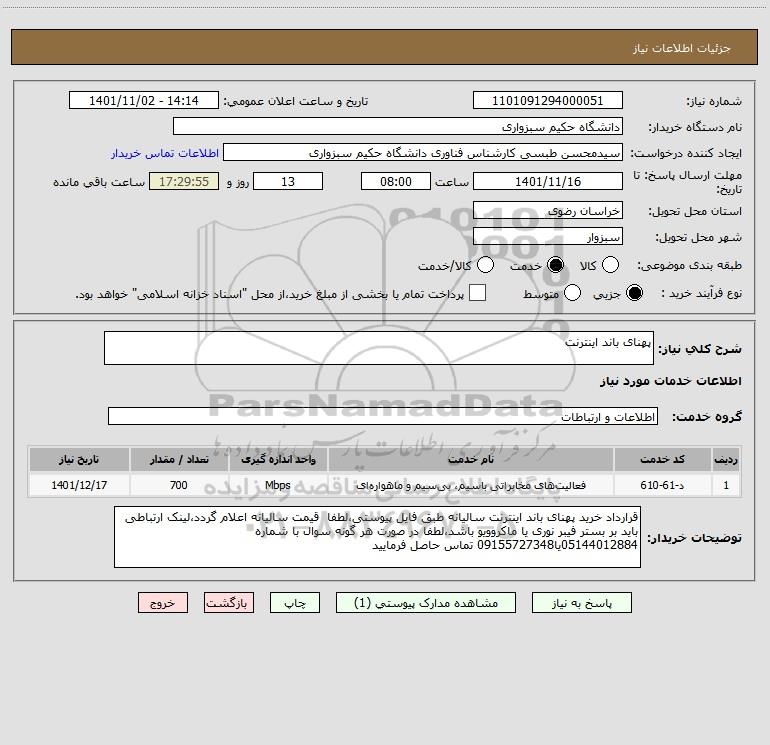Click the requester field سیدمحسن طبسی
This screenshot has height=745, width=770.
coord(423,152)
